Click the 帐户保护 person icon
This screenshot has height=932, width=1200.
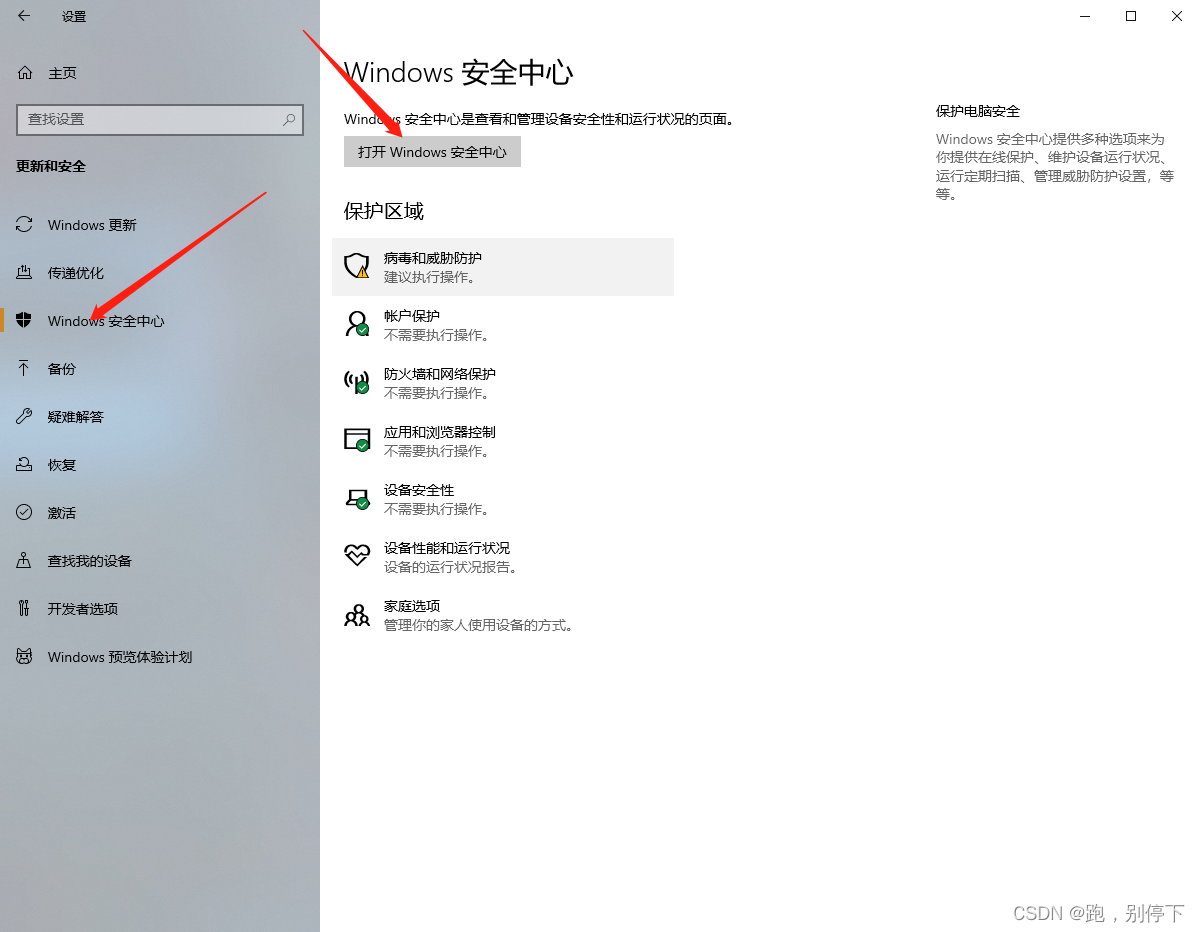357,324
